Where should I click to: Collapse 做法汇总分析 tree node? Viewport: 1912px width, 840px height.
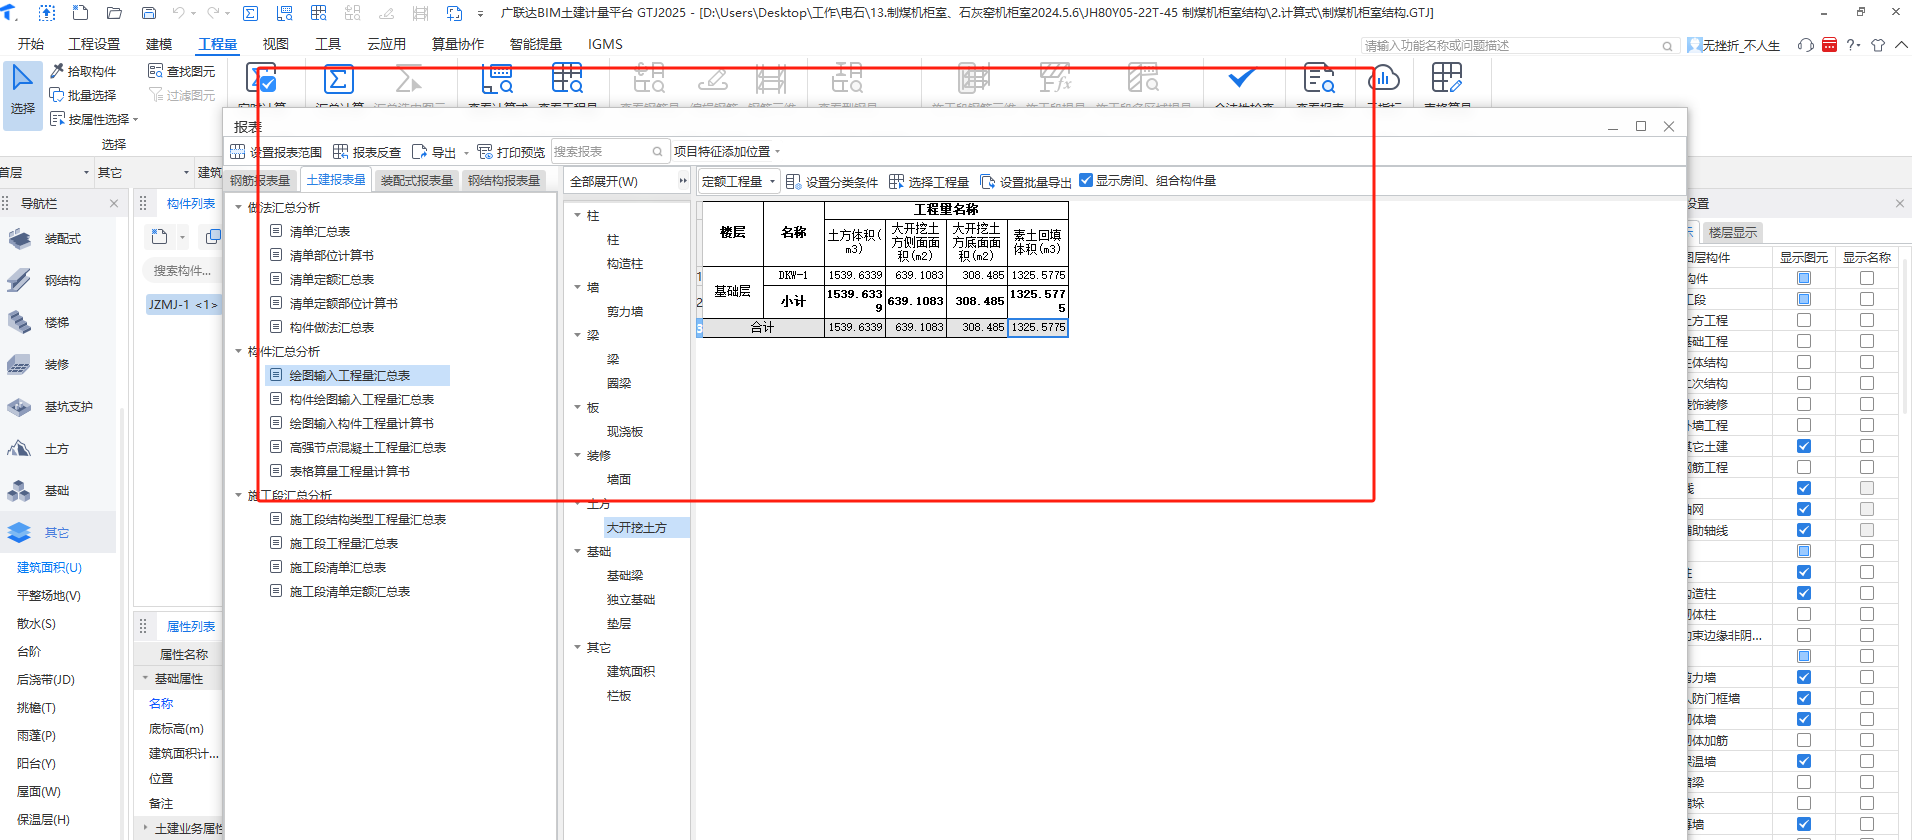[238, 208]
